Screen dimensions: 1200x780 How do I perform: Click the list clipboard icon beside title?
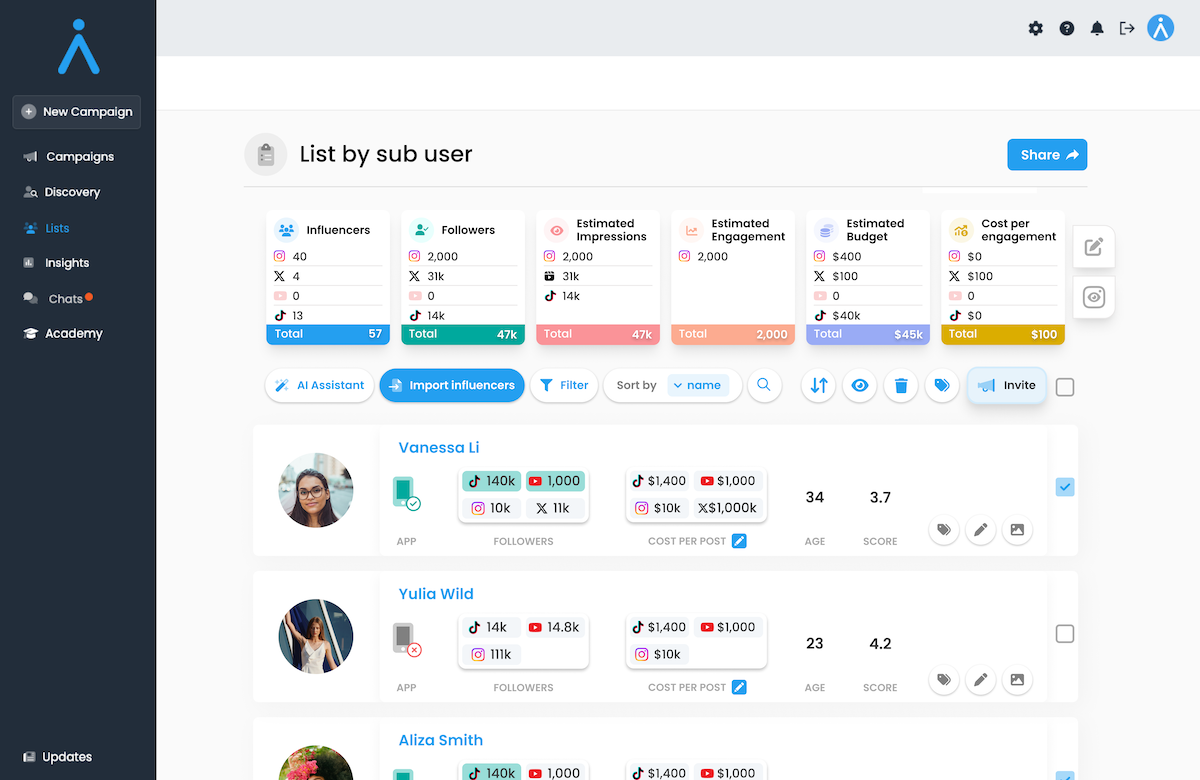[x=266, y=155]
